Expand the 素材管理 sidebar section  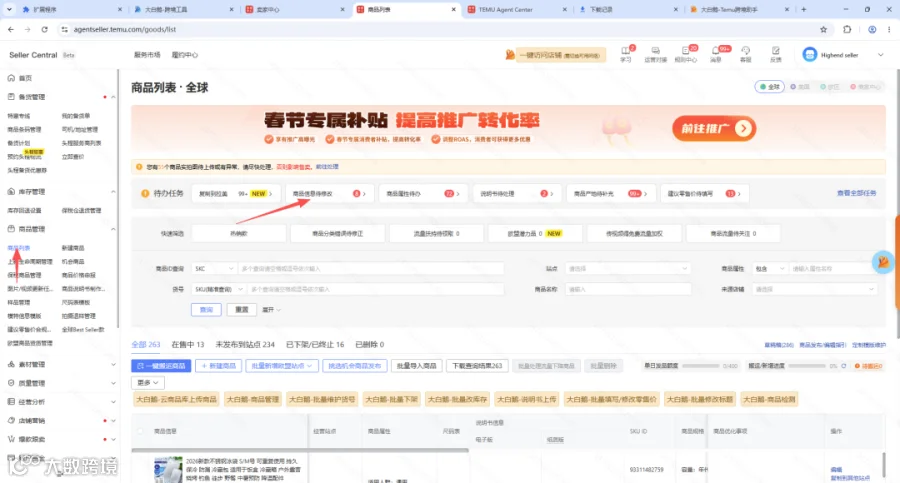113,365
